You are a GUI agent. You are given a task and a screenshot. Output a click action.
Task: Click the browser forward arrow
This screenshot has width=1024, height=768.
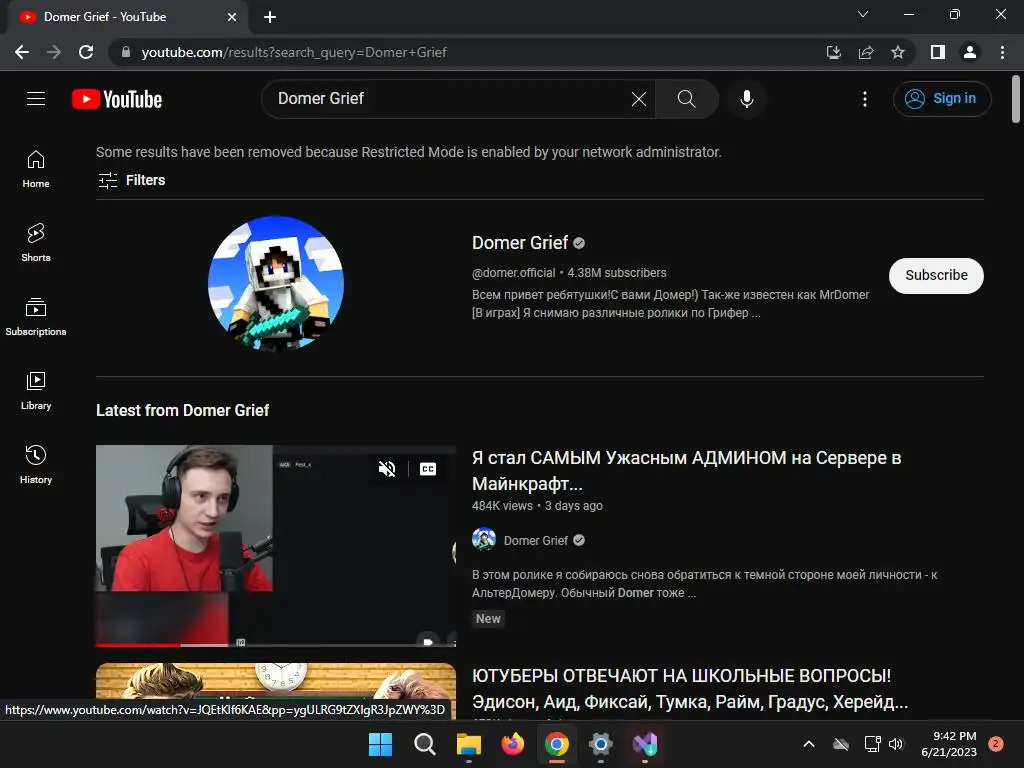tap(54, 52)
